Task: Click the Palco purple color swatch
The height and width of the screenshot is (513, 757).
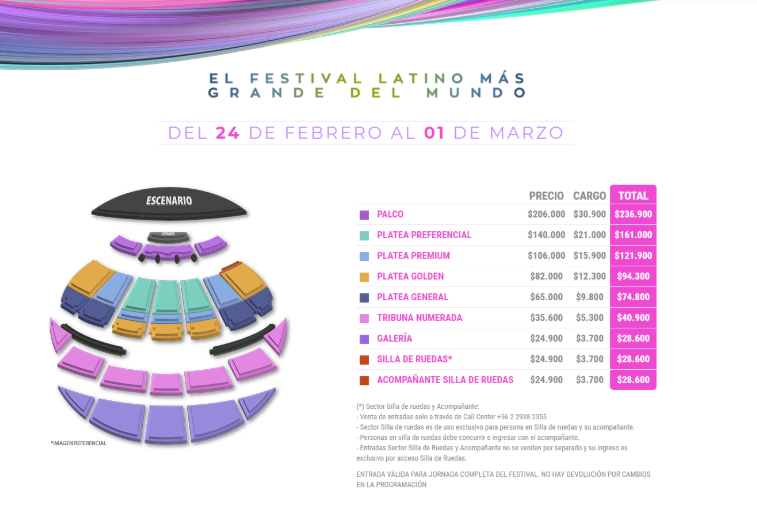Action: tap(364, 215)
